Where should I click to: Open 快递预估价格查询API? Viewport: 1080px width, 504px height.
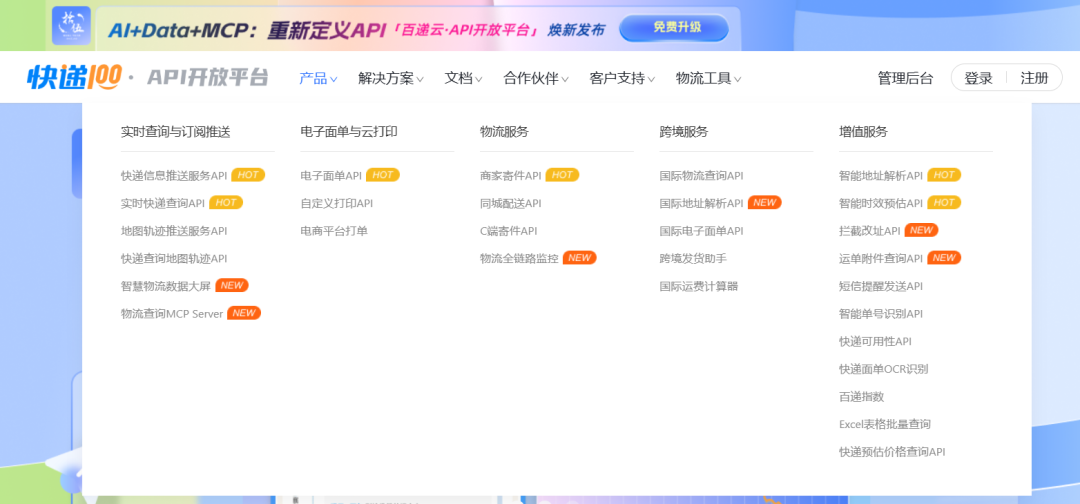click(x=892, y=452)
